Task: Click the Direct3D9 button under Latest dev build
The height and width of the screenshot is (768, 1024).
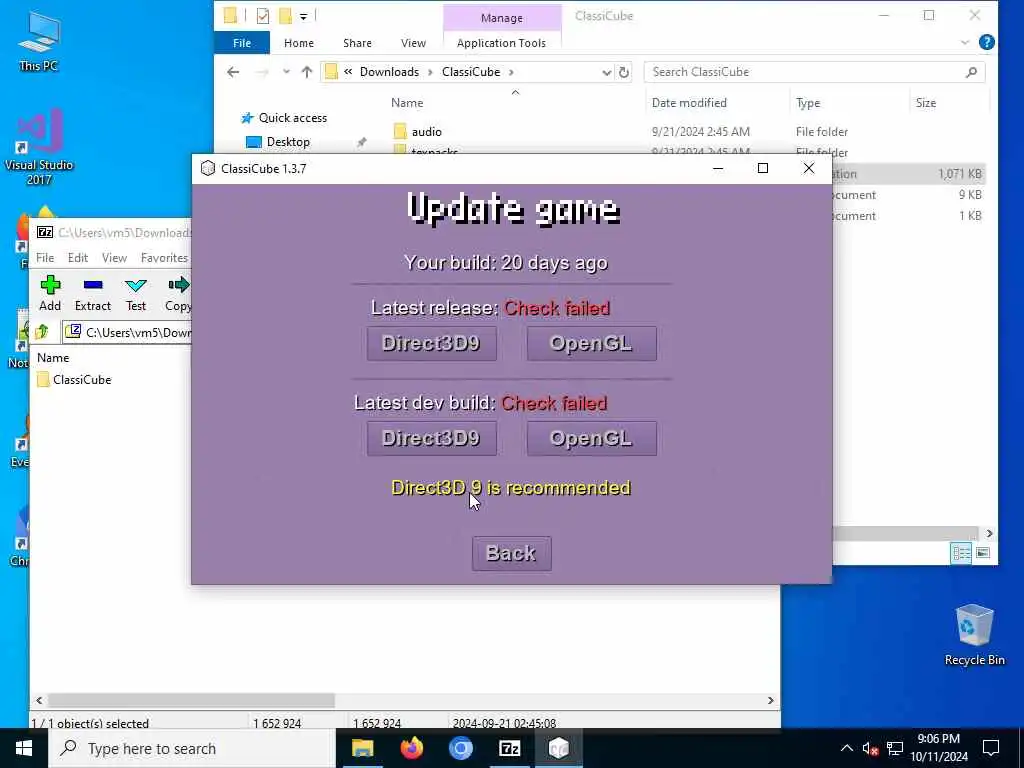Action: click(x=432, y=438)
